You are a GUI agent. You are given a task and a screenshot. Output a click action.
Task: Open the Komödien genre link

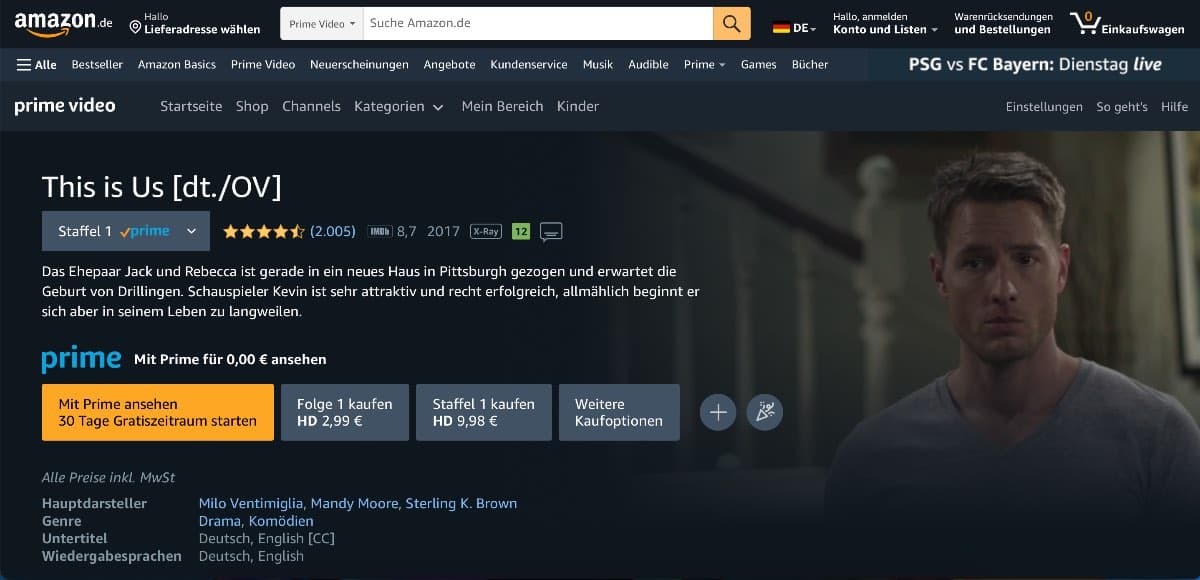click(x=280, y=521)
